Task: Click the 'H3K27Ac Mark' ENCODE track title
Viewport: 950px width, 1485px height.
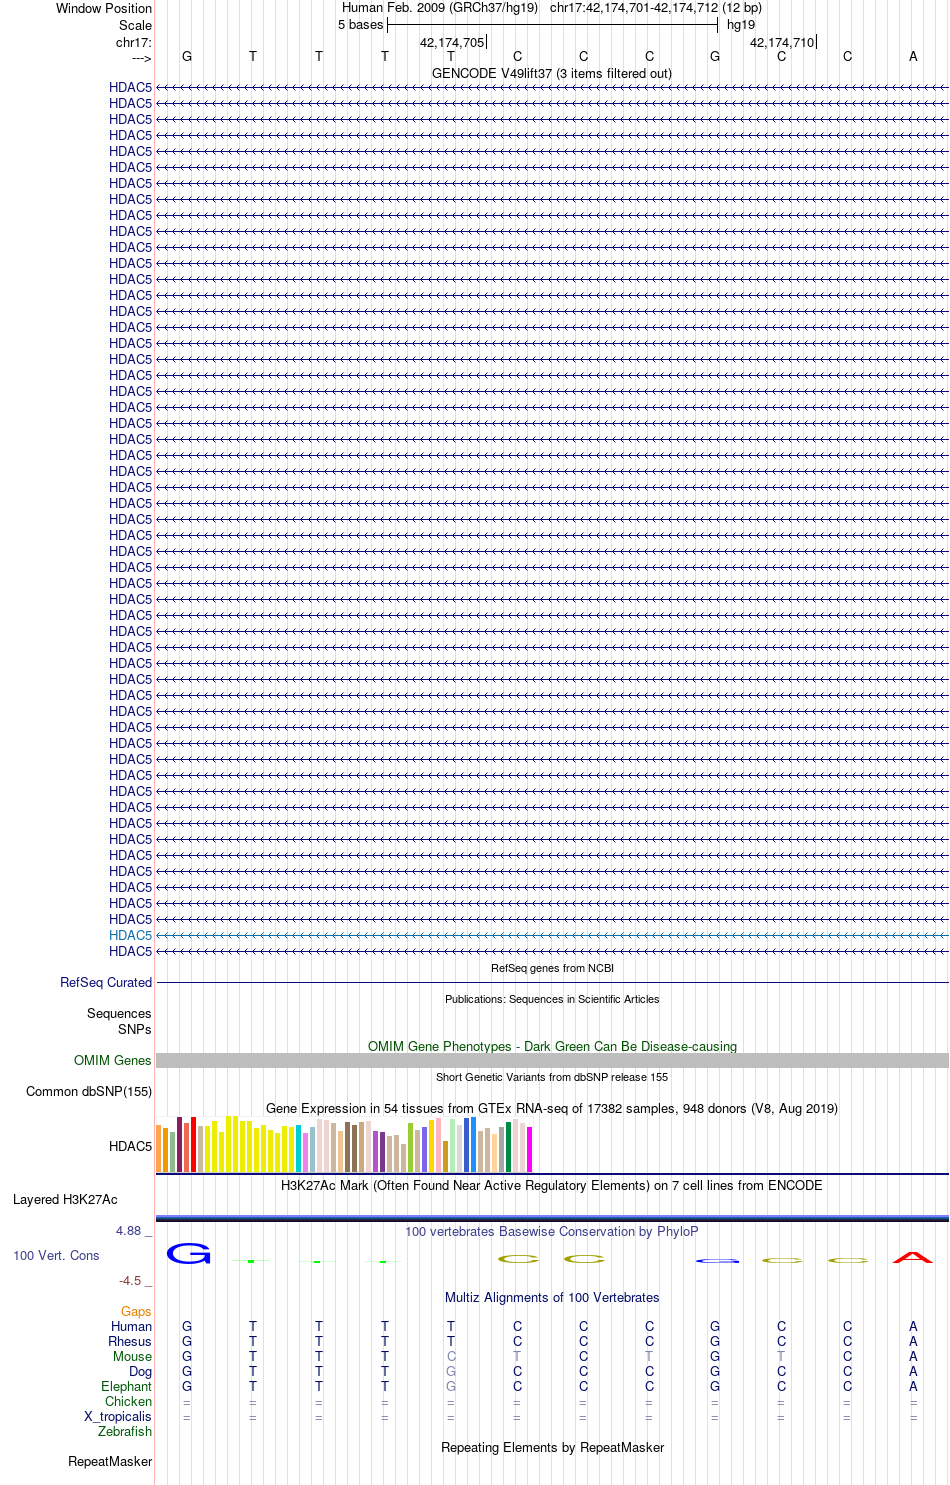Action: click(x=552, y=1185)
